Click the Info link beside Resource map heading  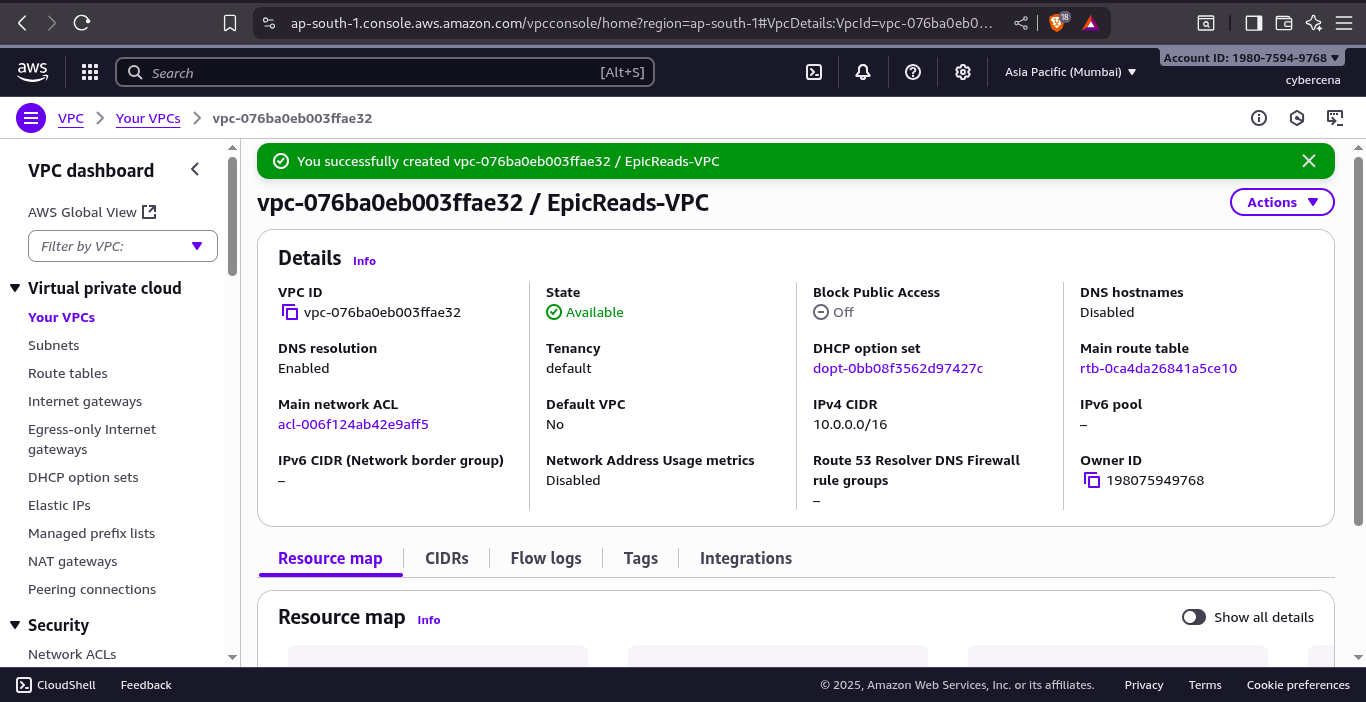pyautogui.click(x=429, y=620)
